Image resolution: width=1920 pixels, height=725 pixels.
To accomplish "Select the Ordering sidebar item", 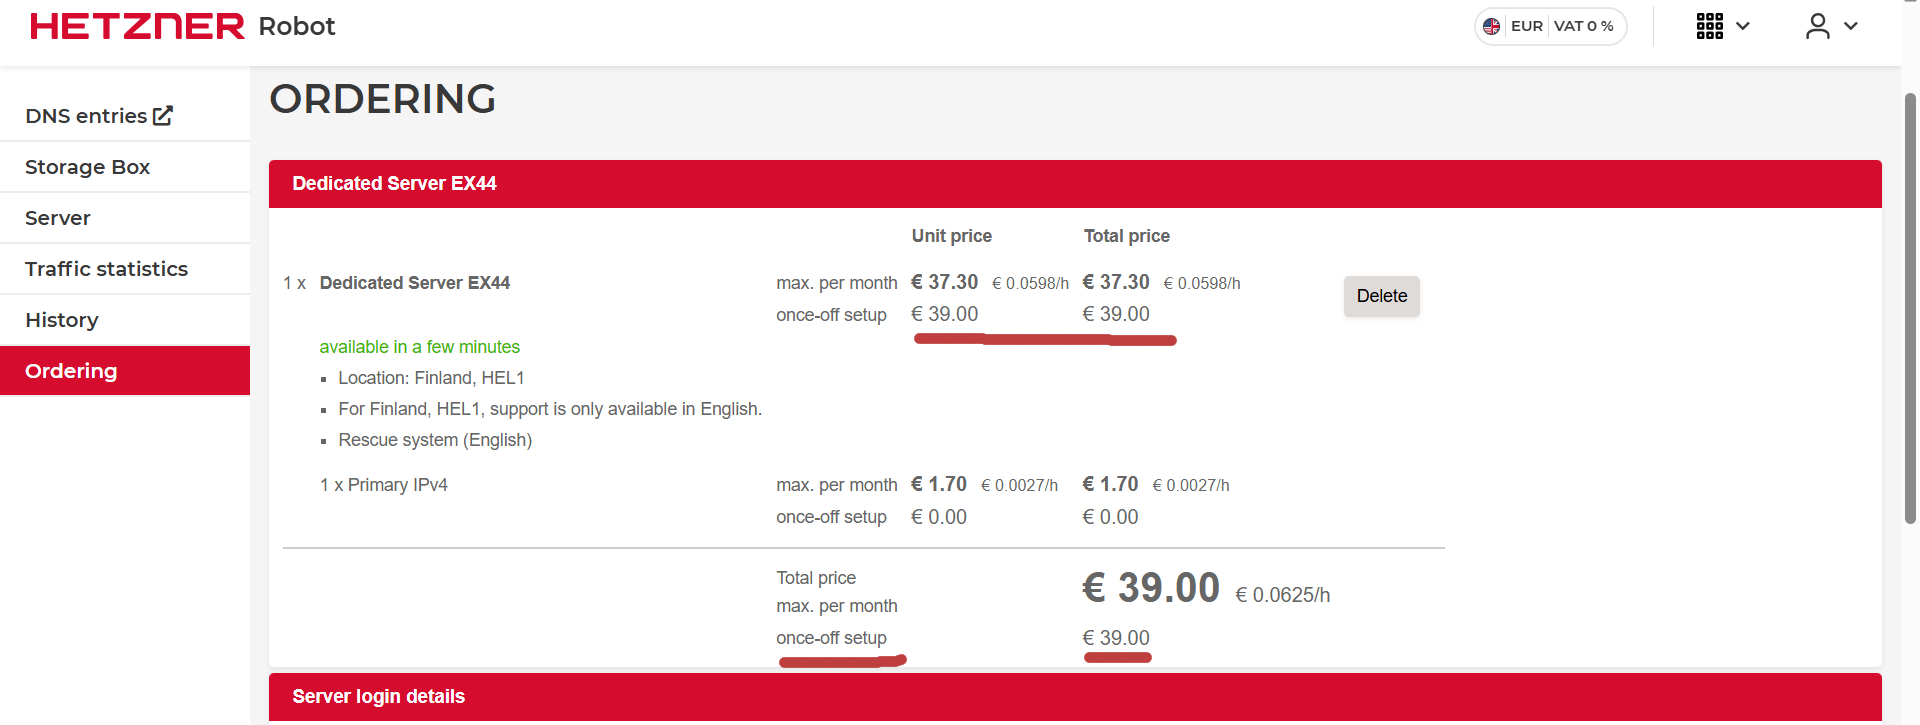I will (71, 371).
